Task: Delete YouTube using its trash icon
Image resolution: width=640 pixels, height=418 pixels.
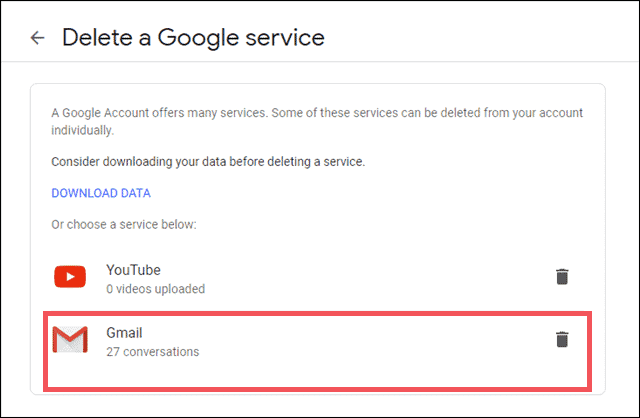Action: point(562,277)
